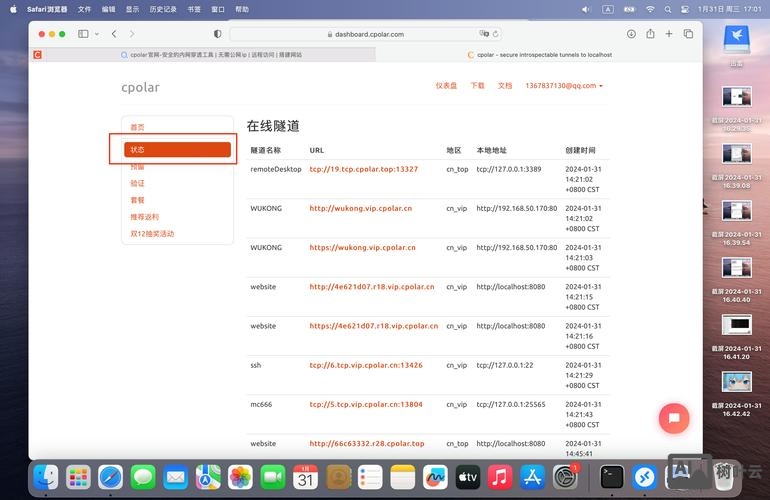Switch to the cpolar secure introspectable tunnels tab
The image size is (770, 500).
tap(539, 55)
